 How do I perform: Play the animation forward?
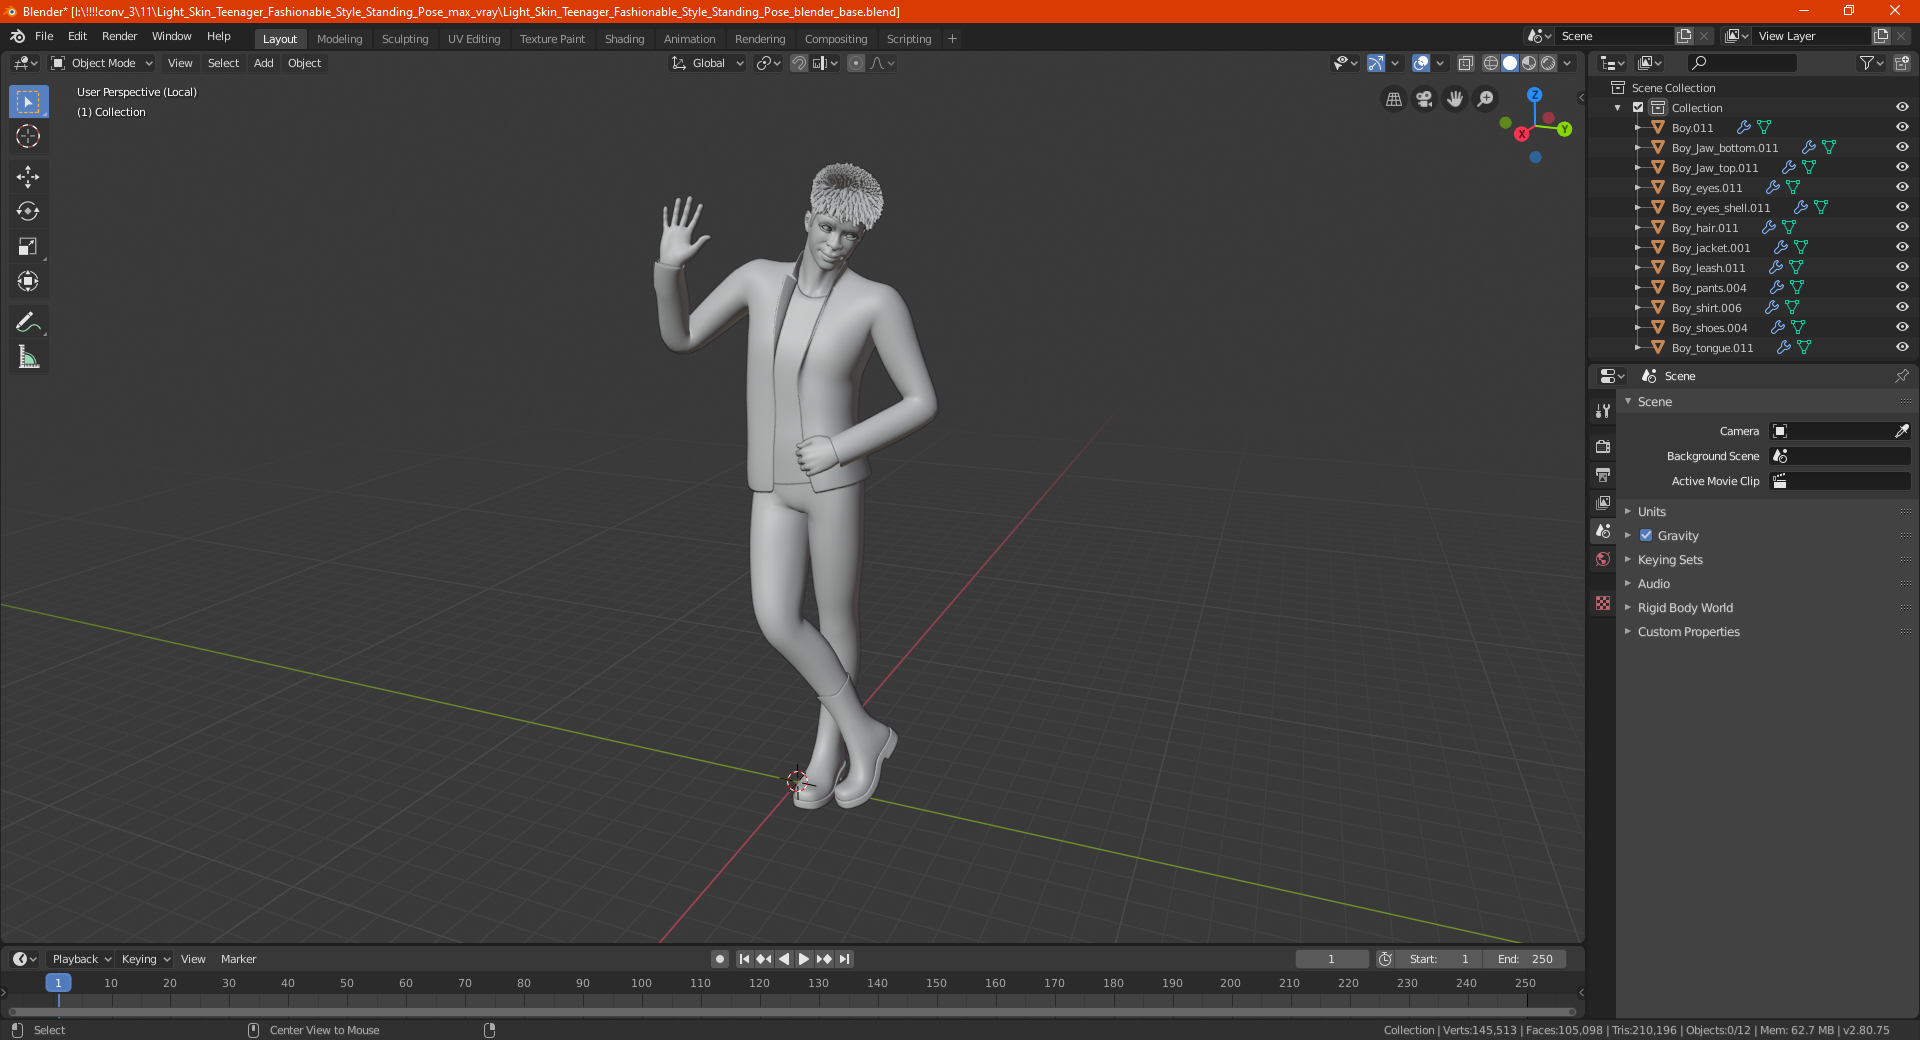(x=804, y=959)
